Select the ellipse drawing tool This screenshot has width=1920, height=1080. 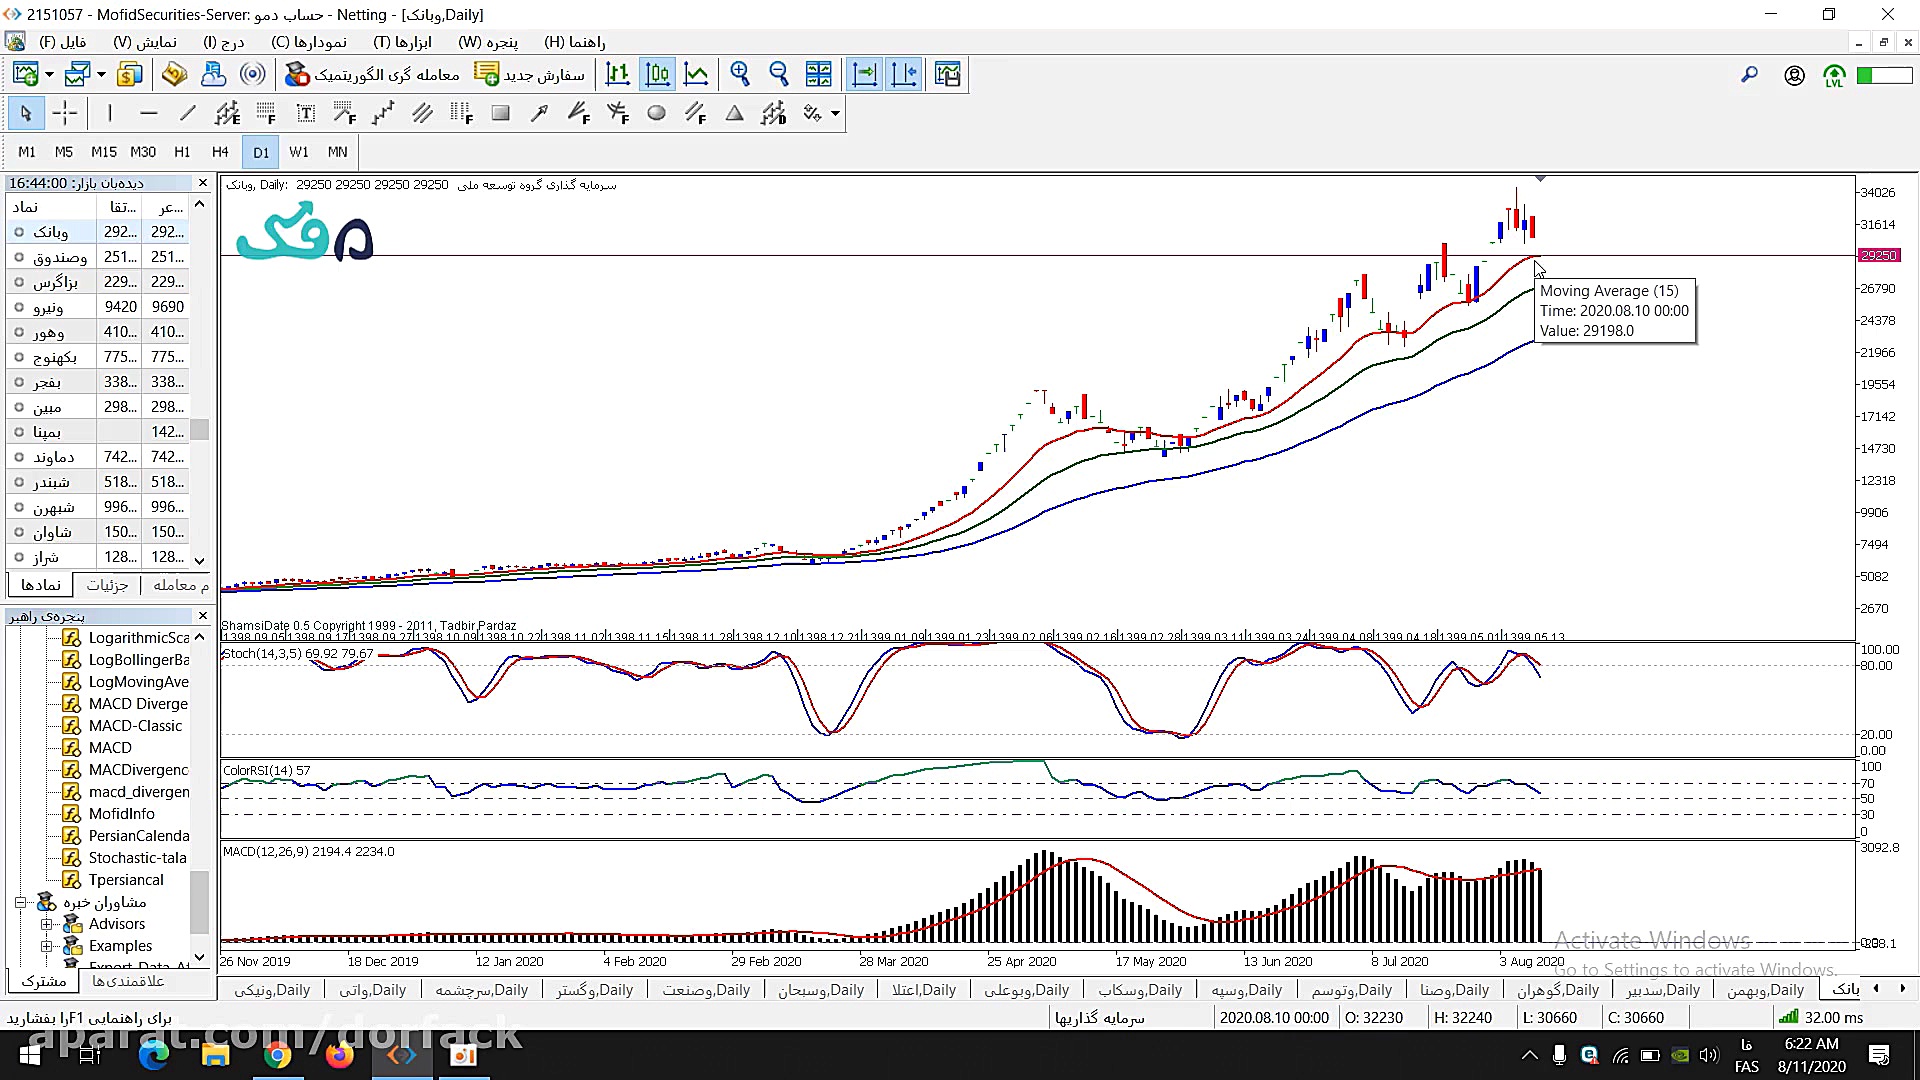click(656, 113)
